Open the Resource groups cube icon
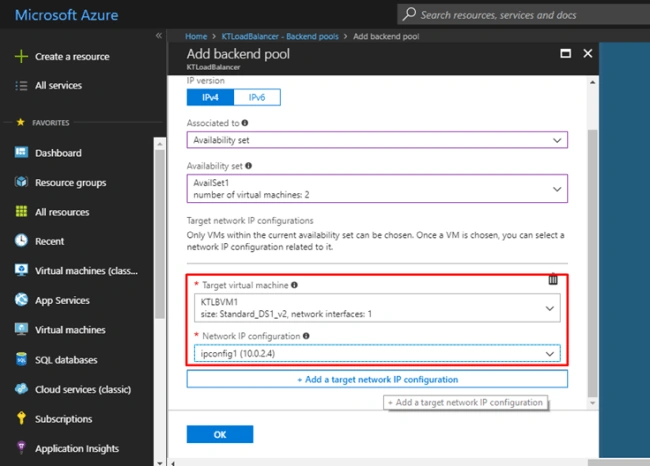 [21, 182]
